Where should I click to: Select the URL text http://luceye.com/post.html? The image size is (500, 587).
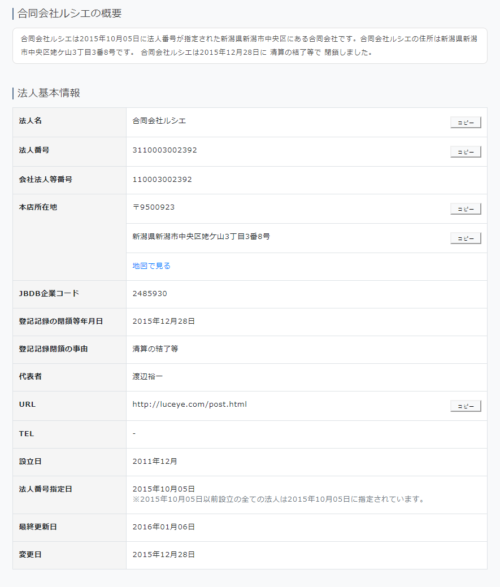pos(190,404)
